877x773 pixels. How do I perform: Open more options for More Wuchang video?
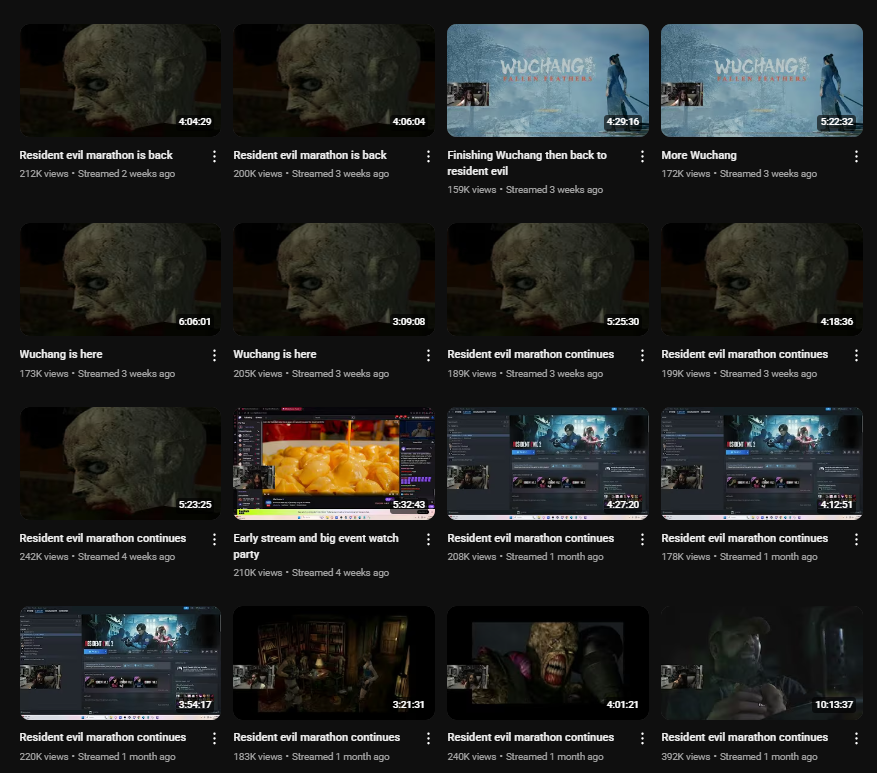click(x=856, y=157)
